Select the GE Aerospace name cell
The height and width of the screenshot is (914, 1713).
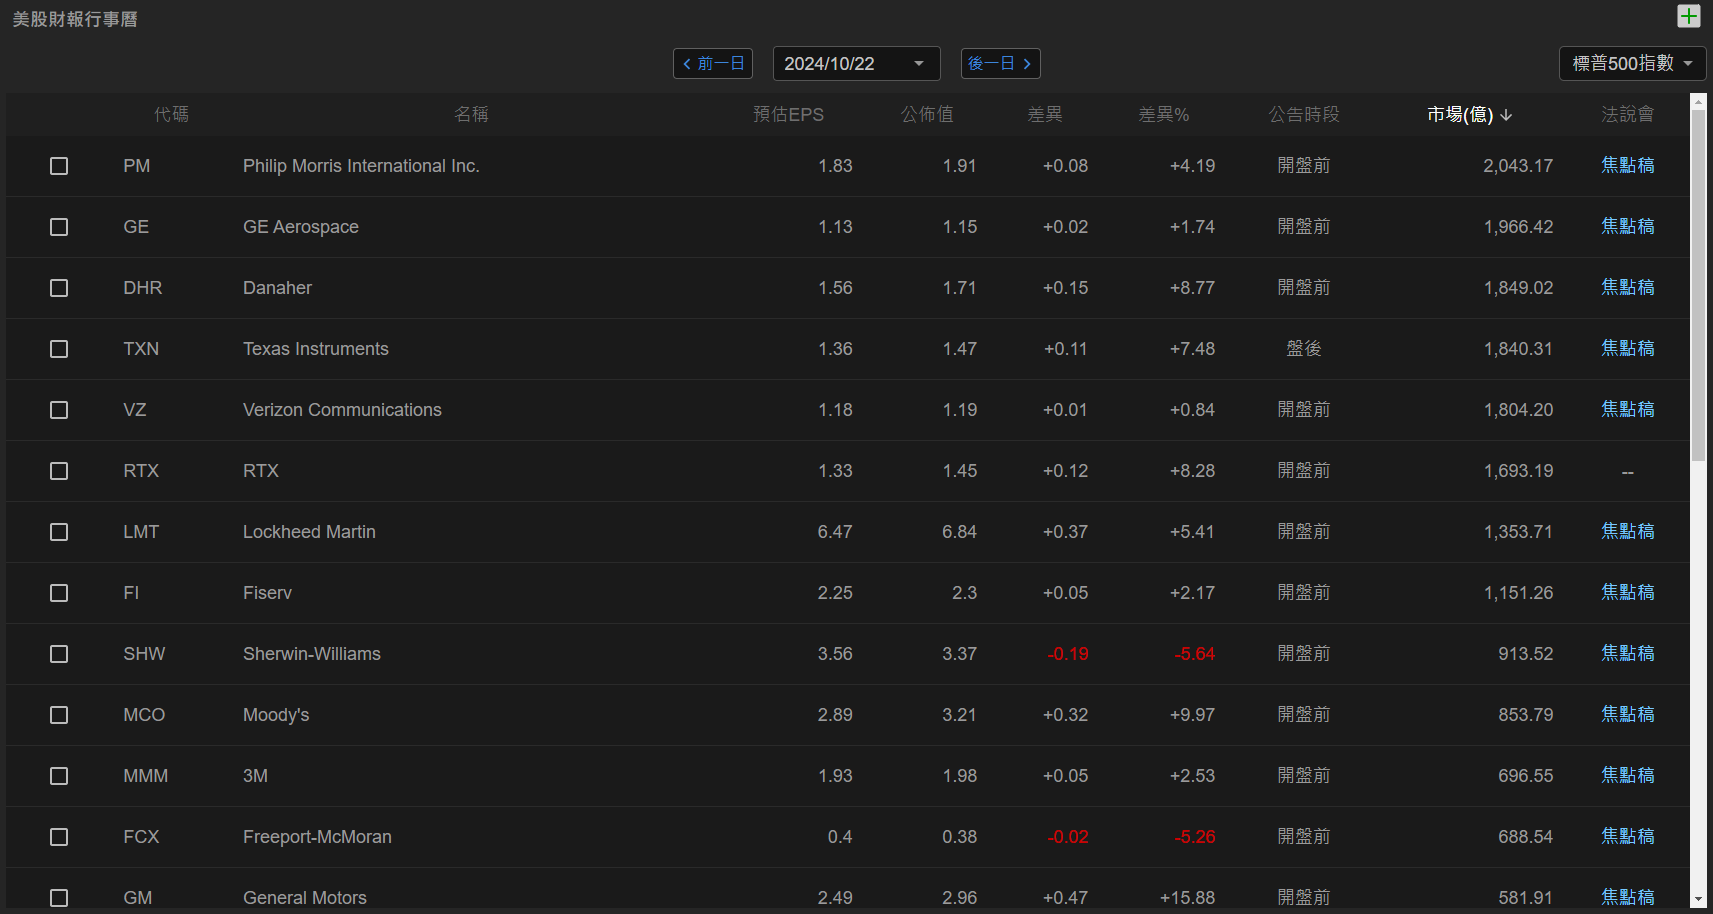(301, 227)
